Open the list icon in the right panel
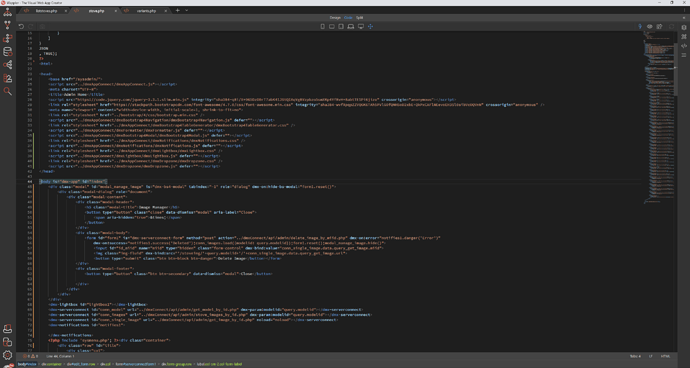690x368 pixels. tap(684, 55)
